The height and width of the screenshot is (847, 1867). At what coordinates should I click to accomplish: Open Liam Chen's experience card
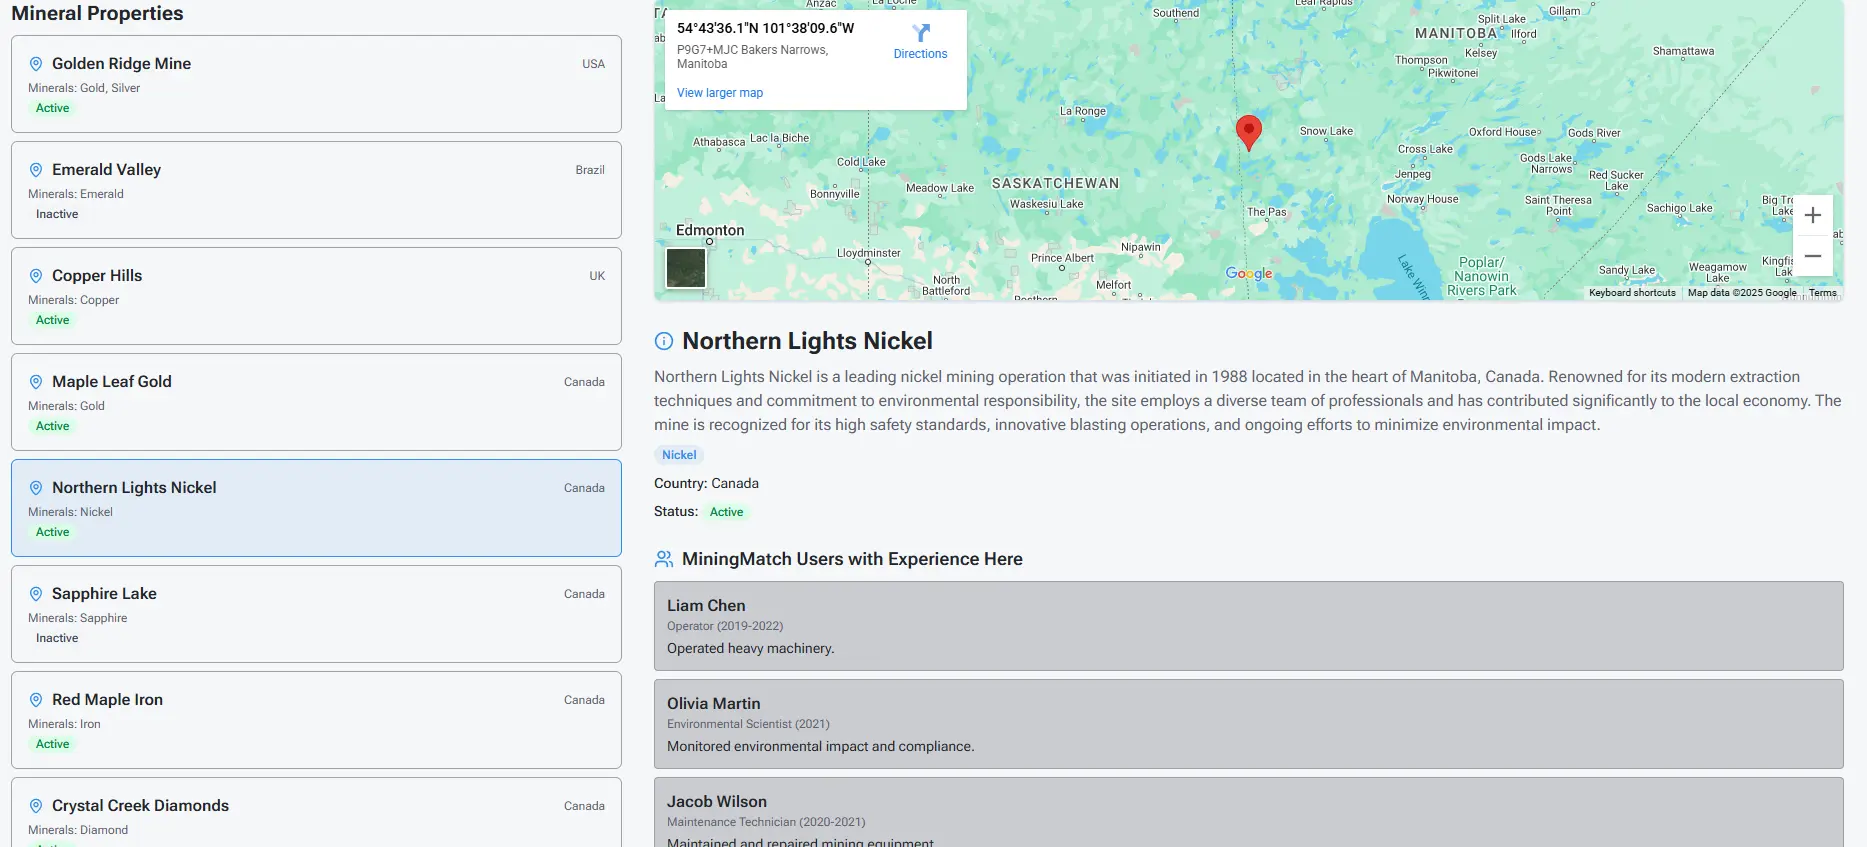(1248, 626)
